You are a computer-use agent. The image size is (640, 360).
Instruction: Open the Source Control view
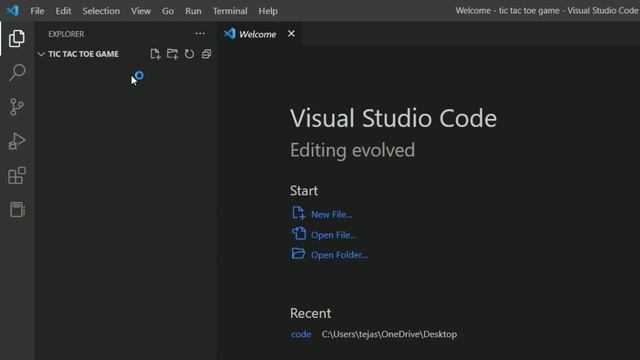click(17, 107)
